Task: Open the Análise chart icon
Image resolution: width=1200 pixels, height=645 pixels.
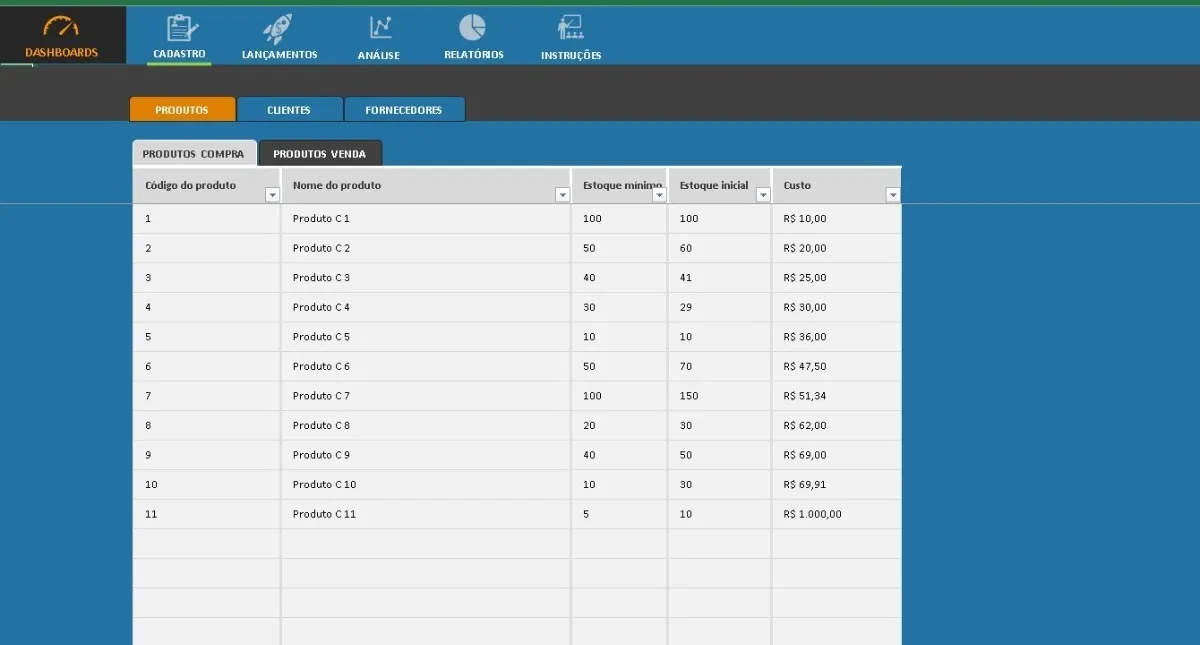Action: click(380, 28)
